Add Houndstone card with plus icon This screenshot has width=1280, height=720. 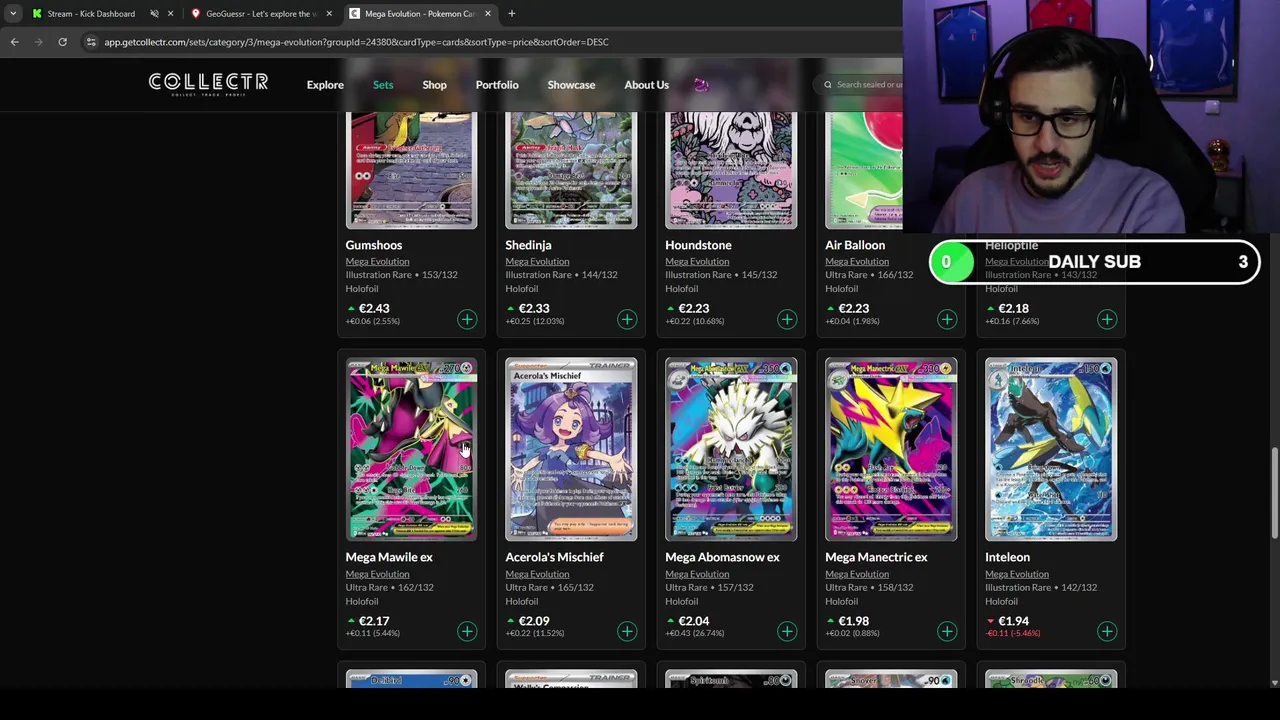(787, 319)
